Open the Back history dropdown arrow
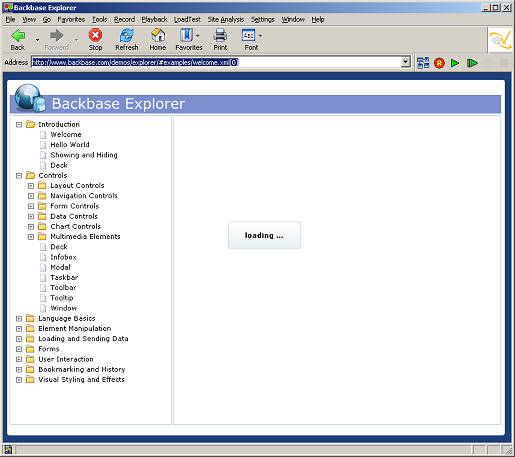Screen dimensions: 515x457 37,40
